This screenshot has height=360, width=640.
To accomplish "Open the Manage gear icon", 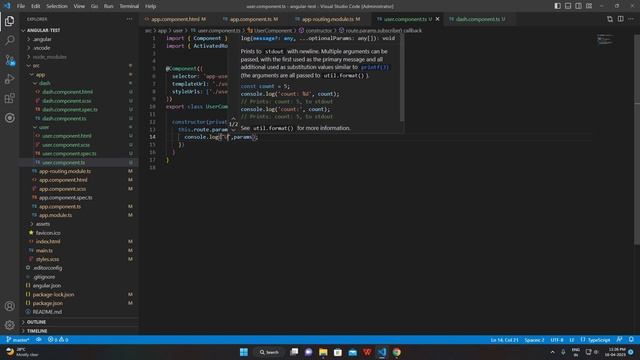I will click(x=9, y=325).
